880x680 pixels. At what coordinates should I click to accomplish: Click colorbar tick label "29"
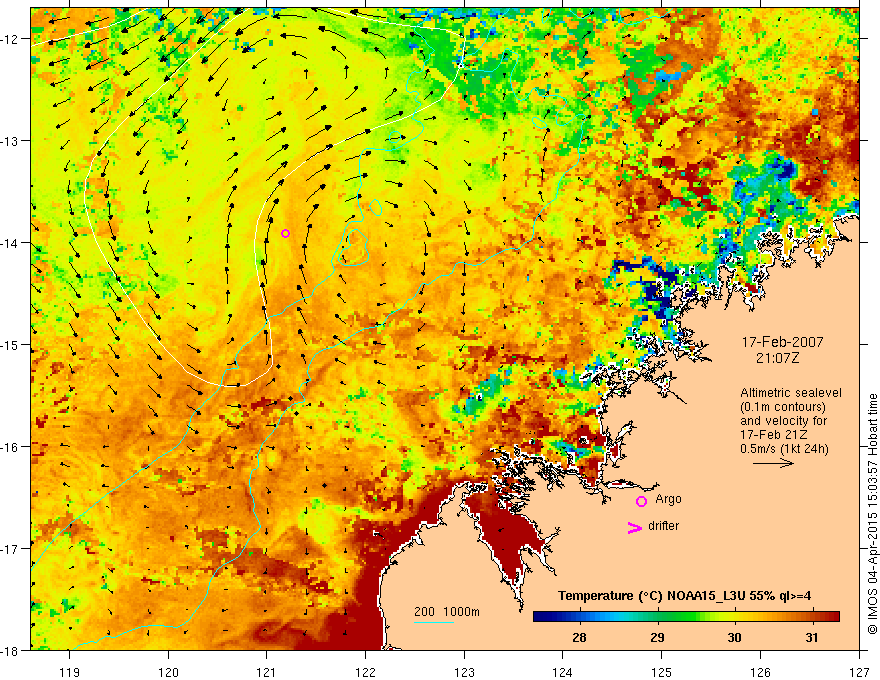pyautogui.click(x=657, y=637)
